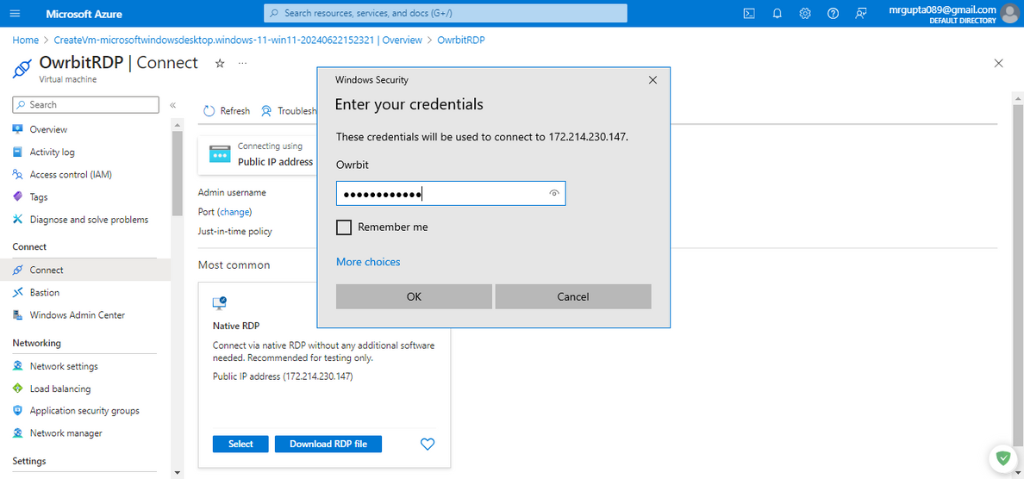Open Bastion in the Connect menu
This screenshot has height=480, width=1024.
click(44, 292)
